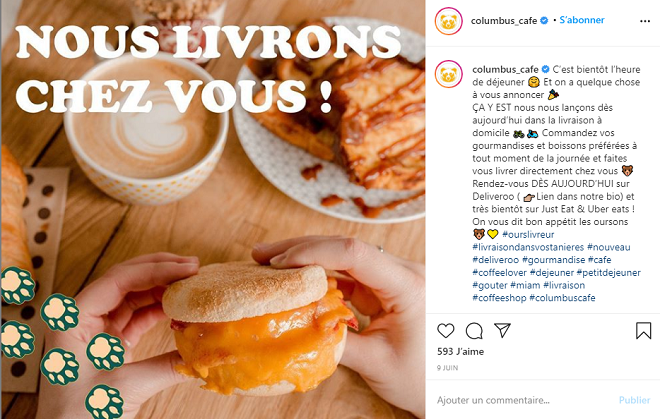The image size is (660, 419).
Task: Save the post with the bookmark icon
Action: pyautogui.click(x=644, y=331)
